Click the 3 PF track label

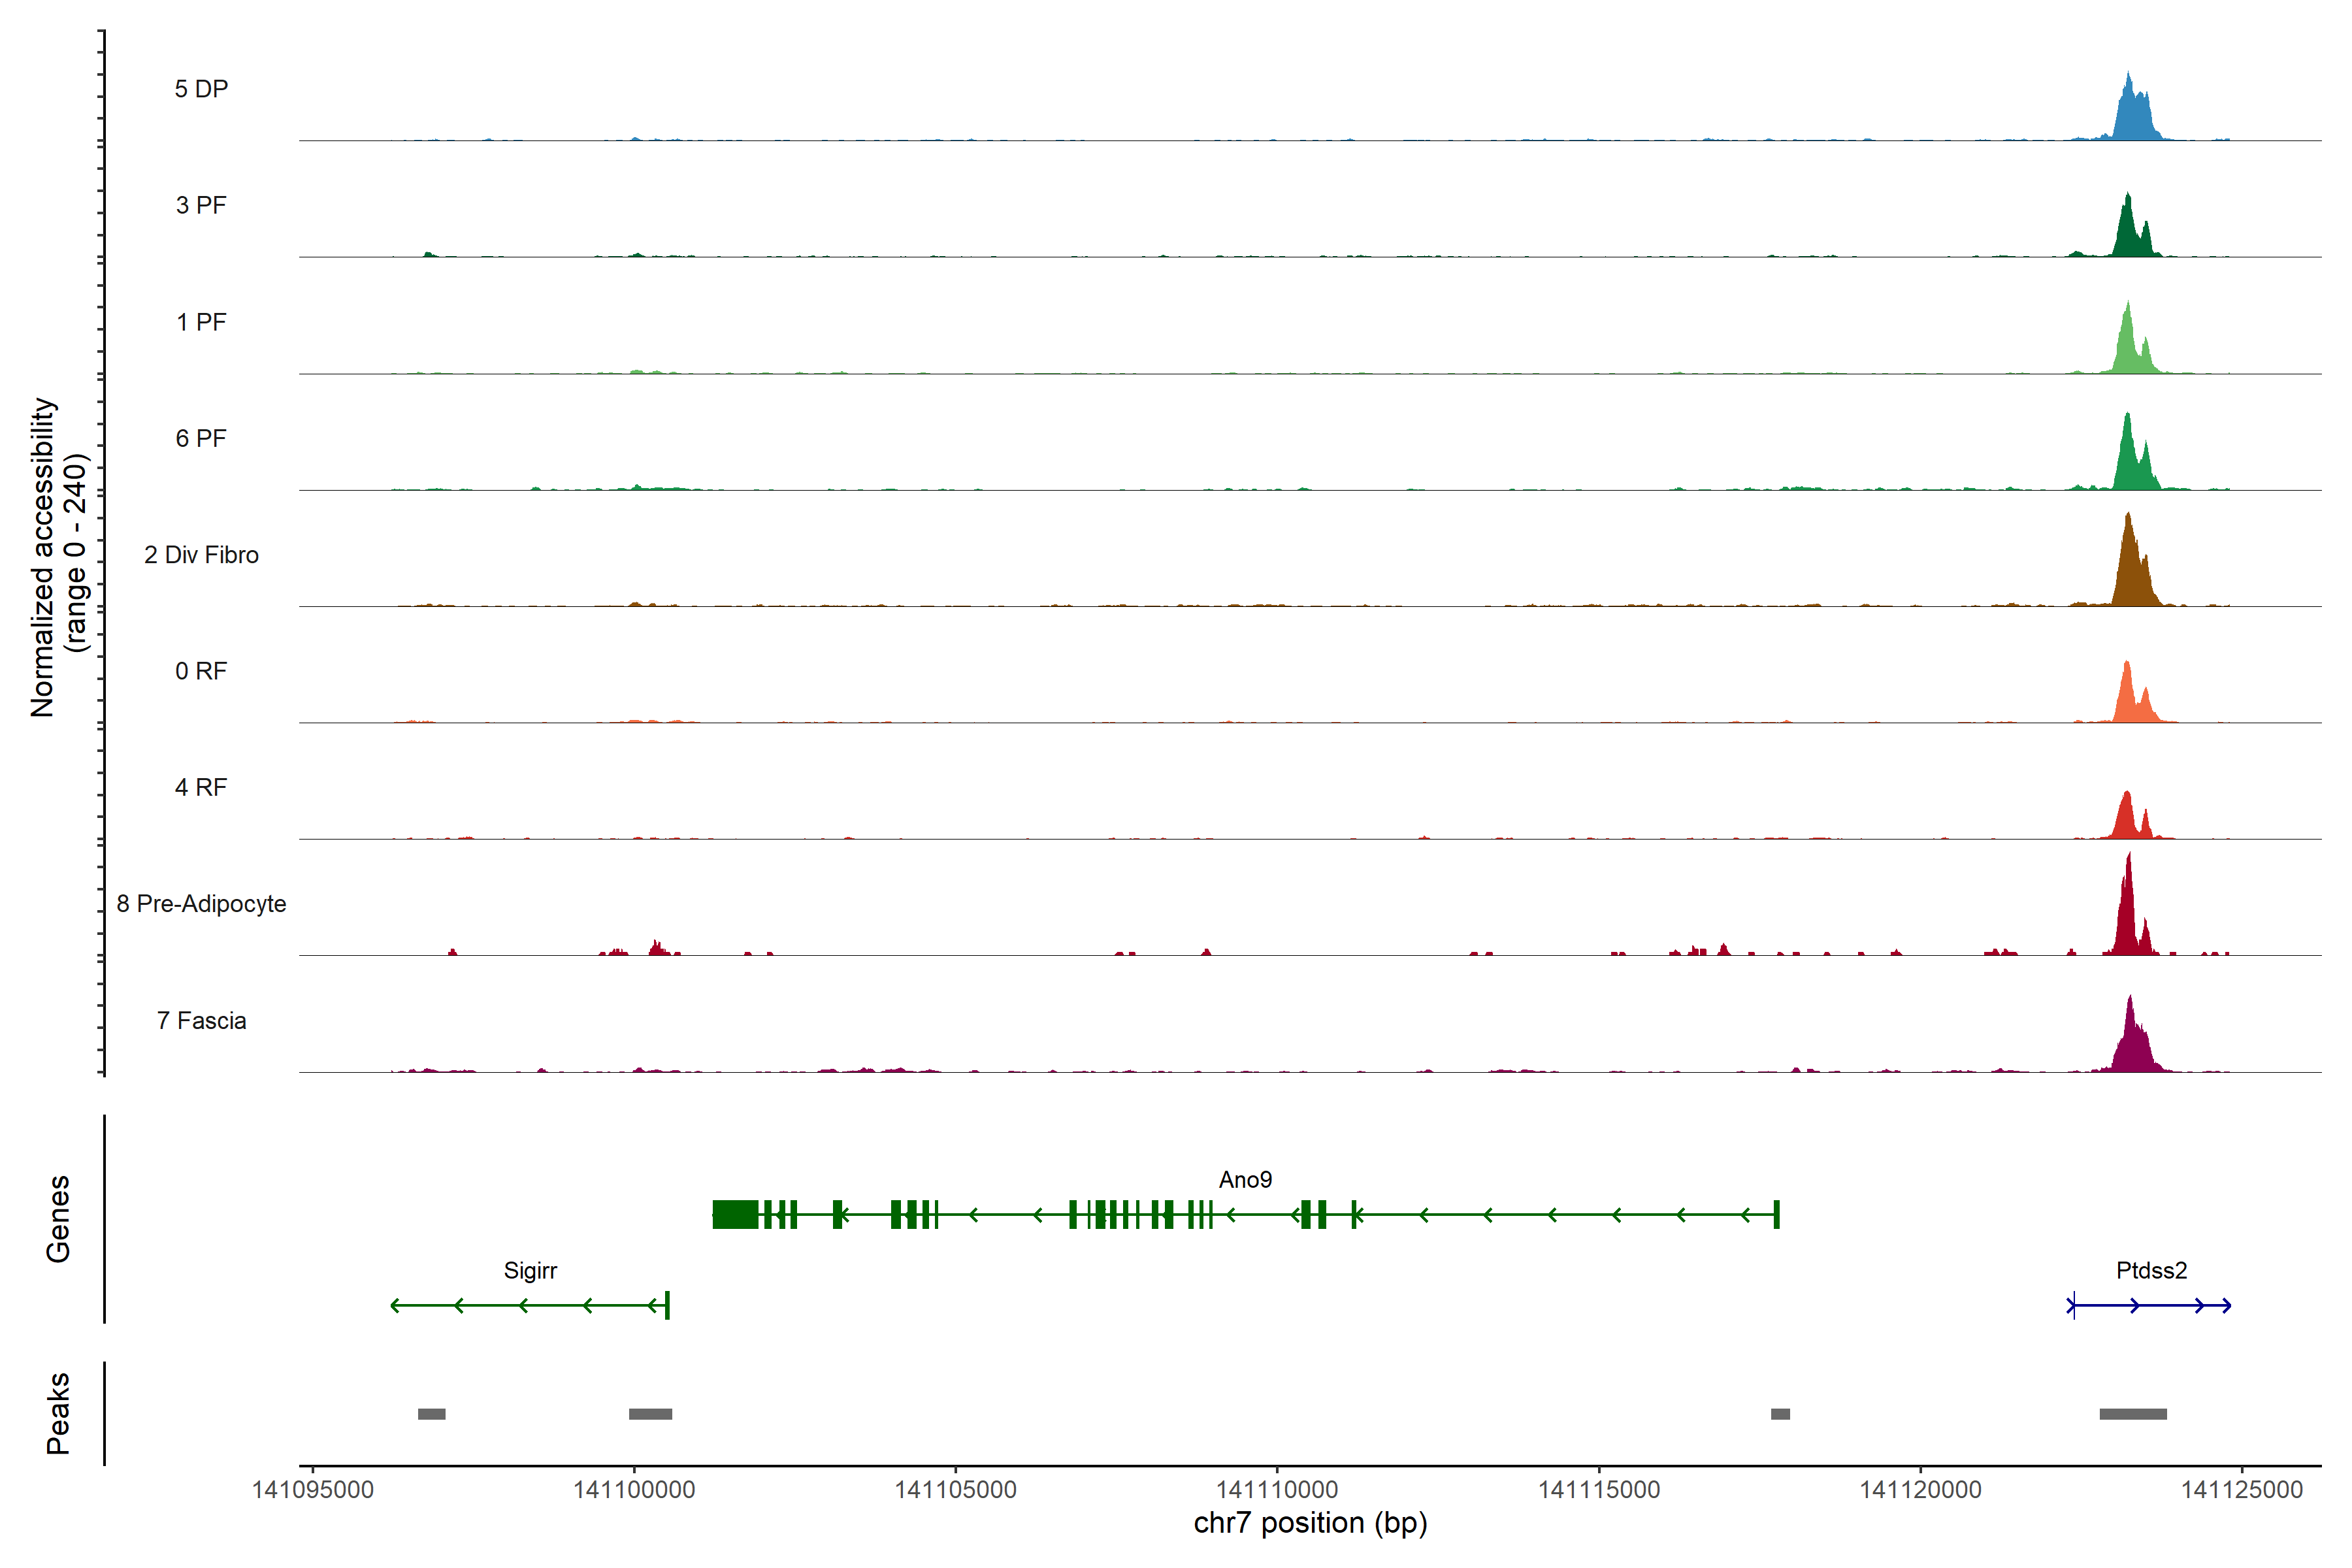[201, 205]
